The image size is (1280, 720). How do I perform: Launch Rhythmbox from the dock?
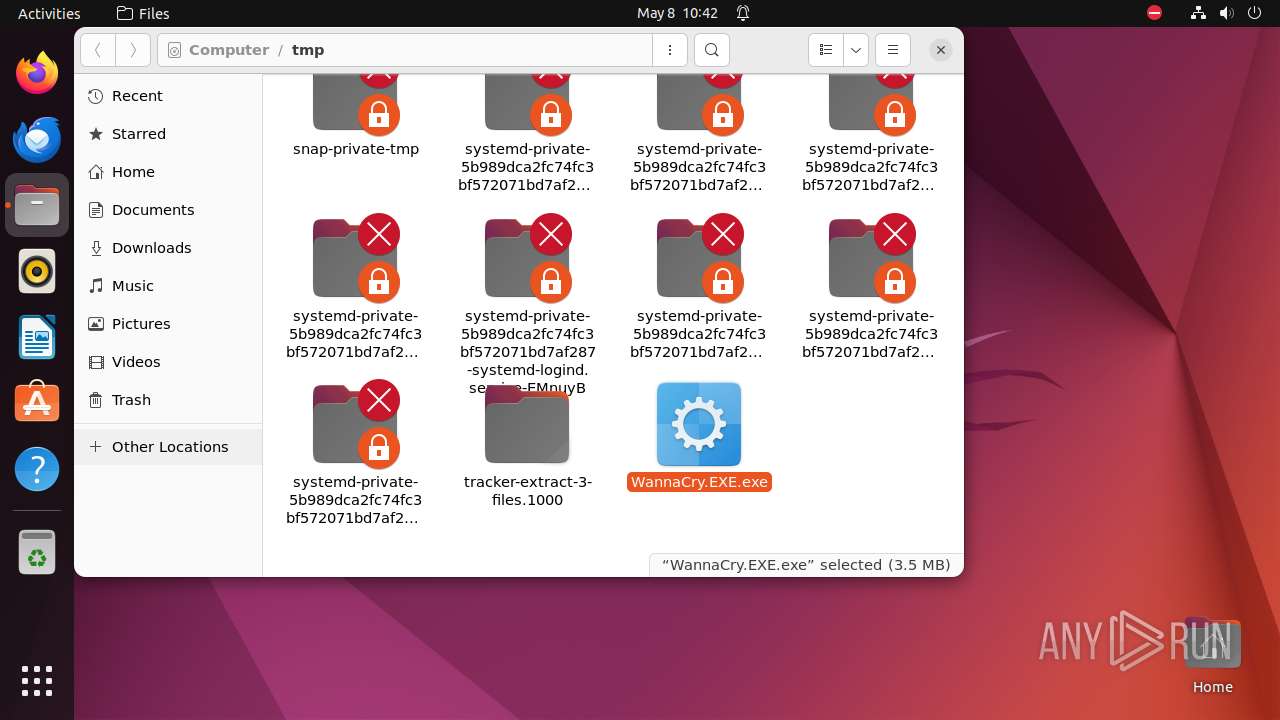click(37, 271)
